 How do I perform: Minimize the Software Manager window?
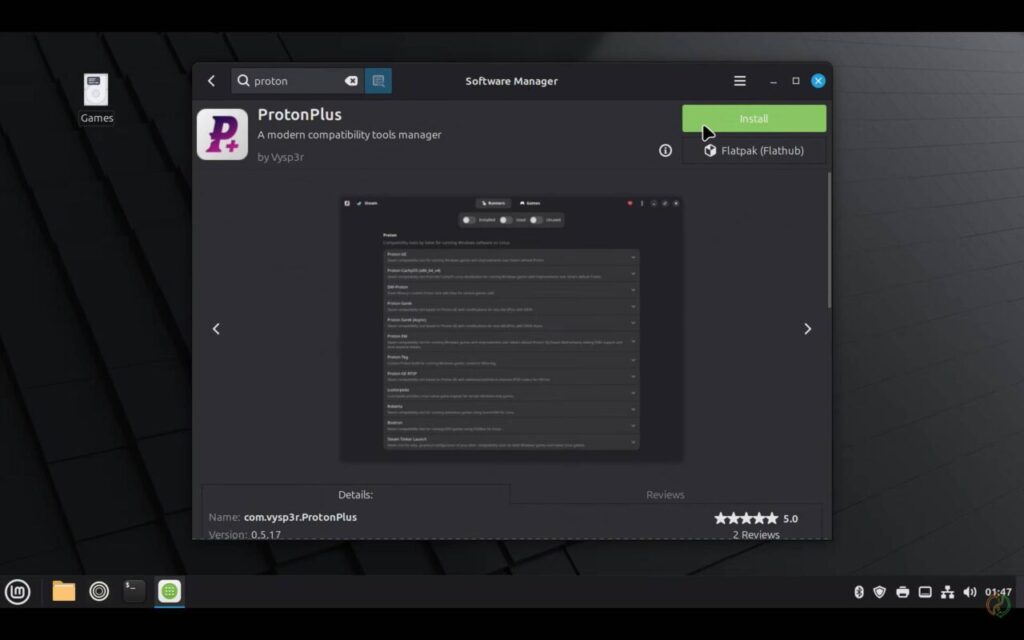pyautogui.click(x=773, y=81)
